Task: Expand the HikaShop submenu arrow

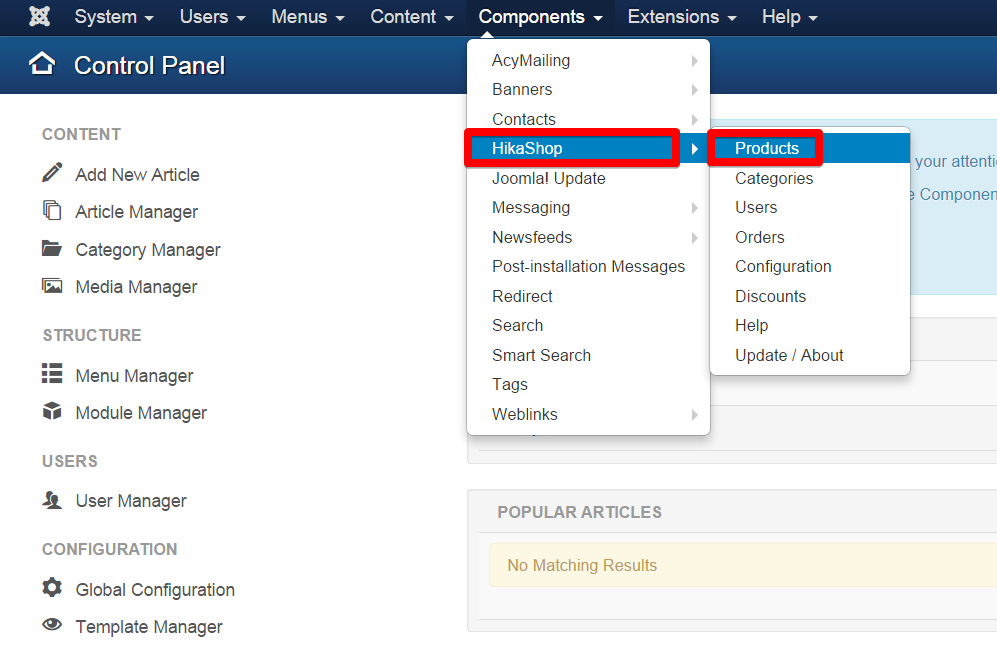Action: (x=694, y=149)
